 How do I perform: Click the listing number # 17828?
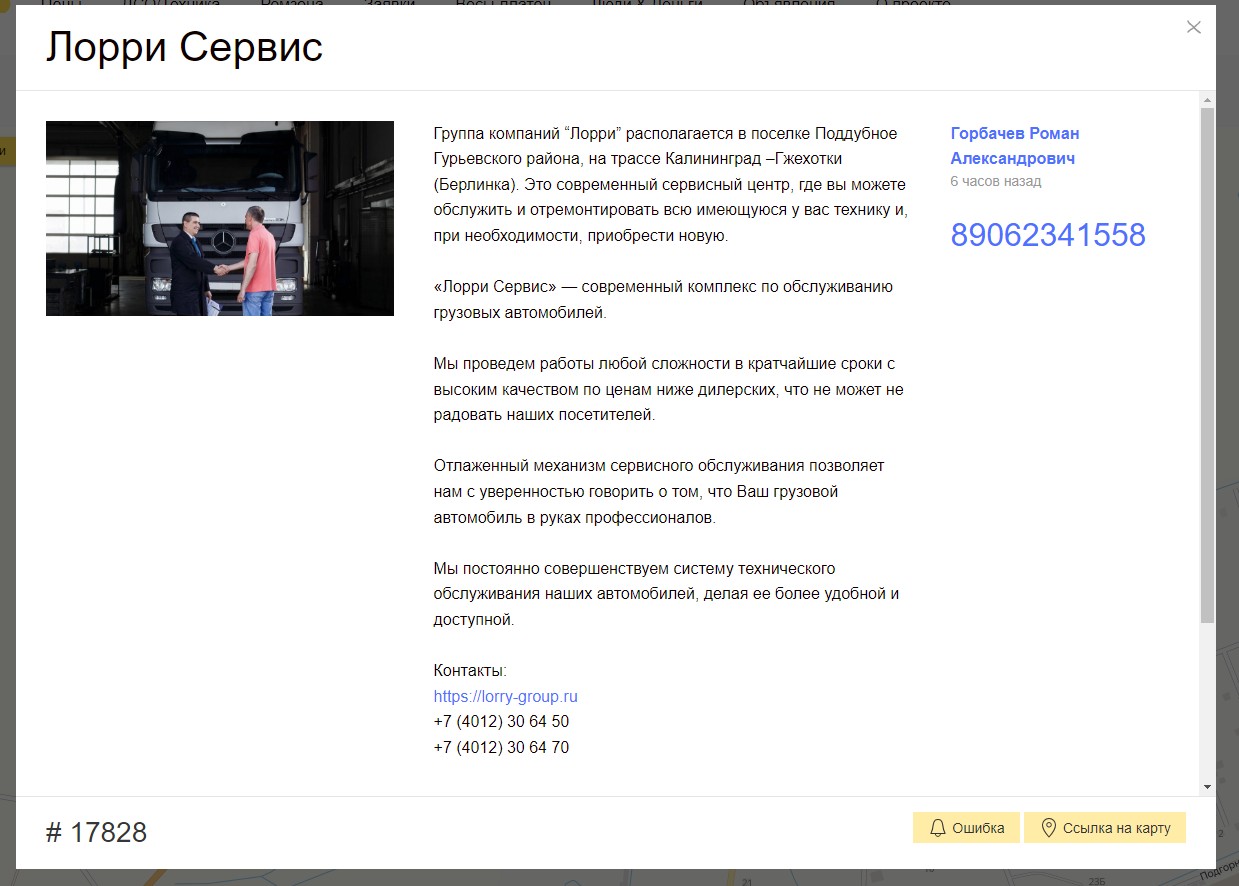click(x=96, y=832)
